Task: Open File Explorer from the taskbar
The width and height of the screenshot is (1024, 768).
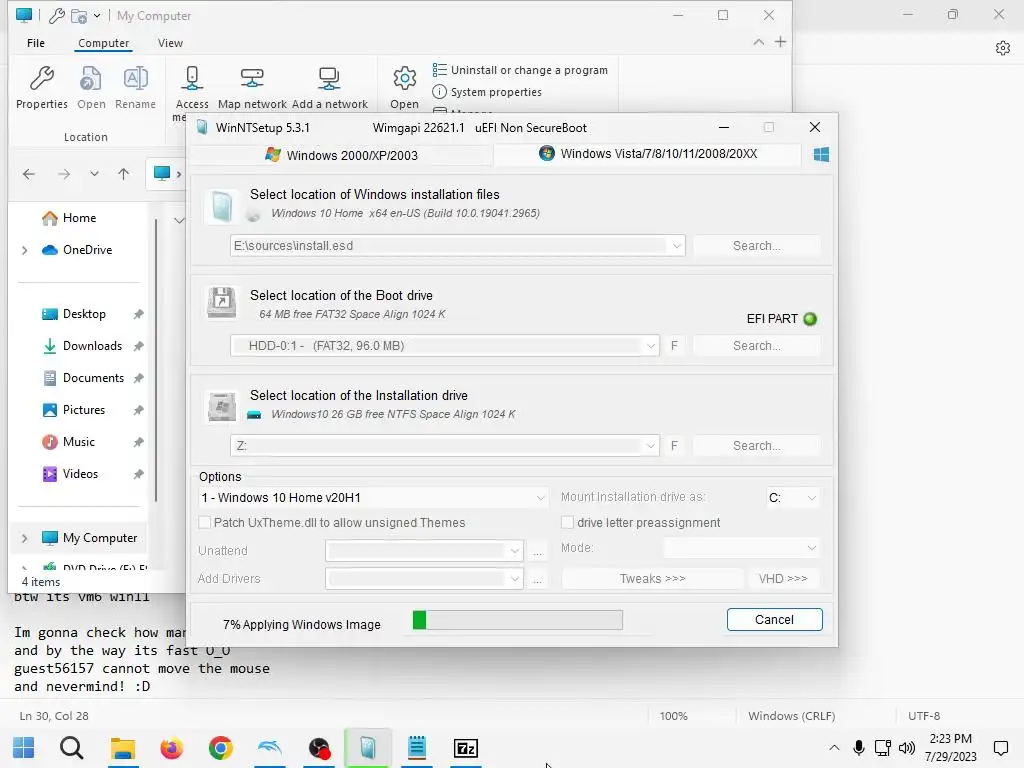Action: tap(122, 748)
